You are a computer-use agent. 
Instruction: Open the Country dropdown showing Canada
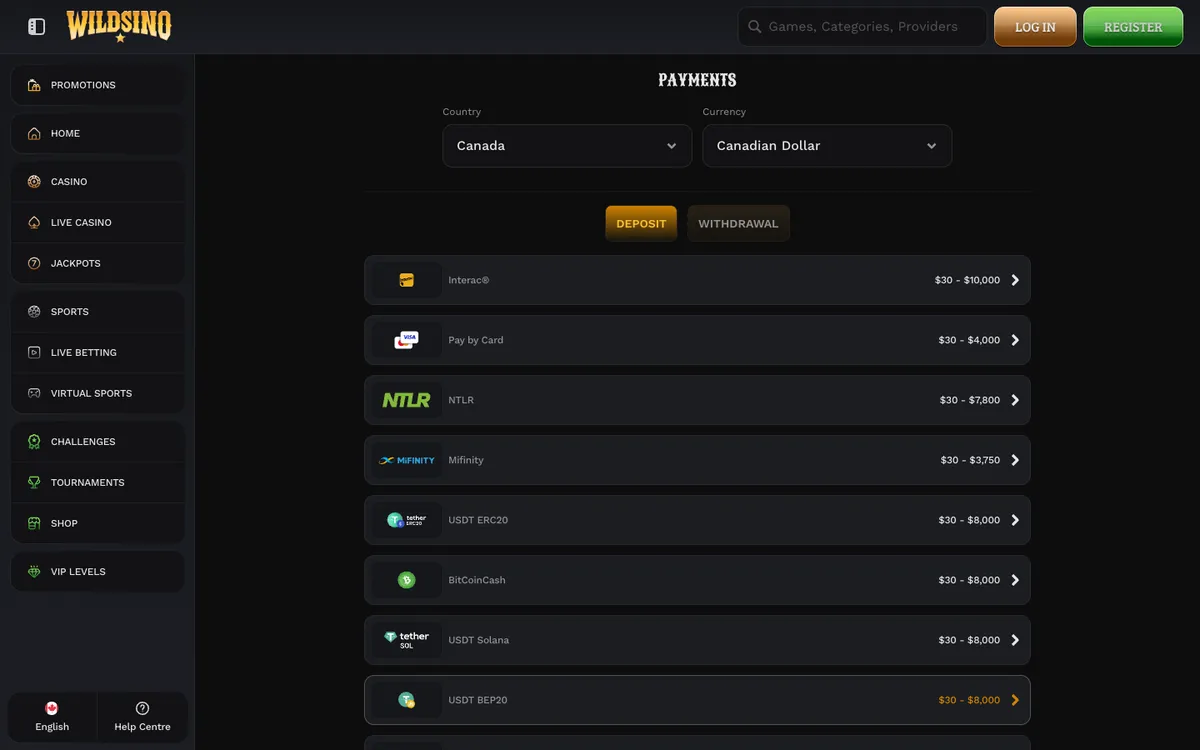tap(567, 146)
